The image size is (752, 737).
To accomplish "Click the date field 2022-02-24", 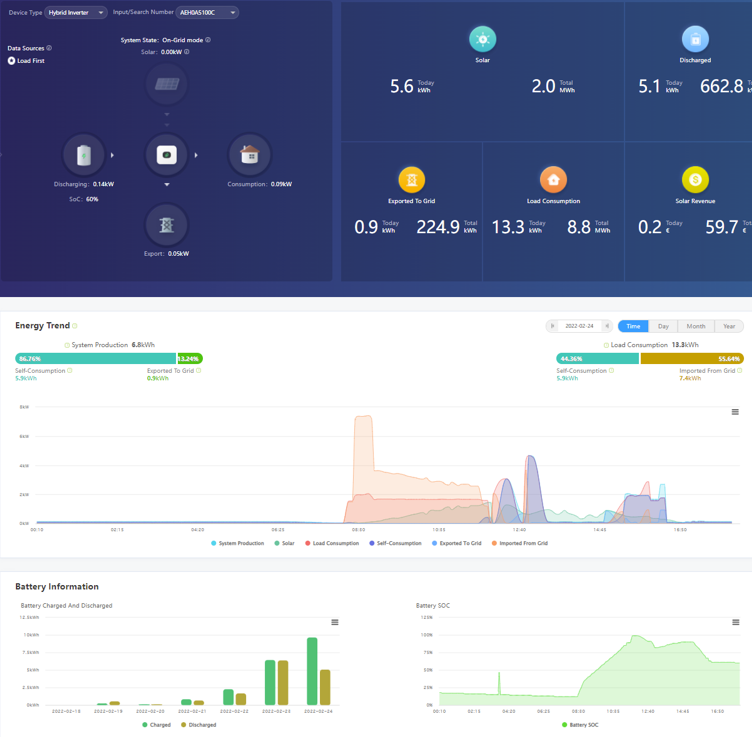I will (579, 326).
